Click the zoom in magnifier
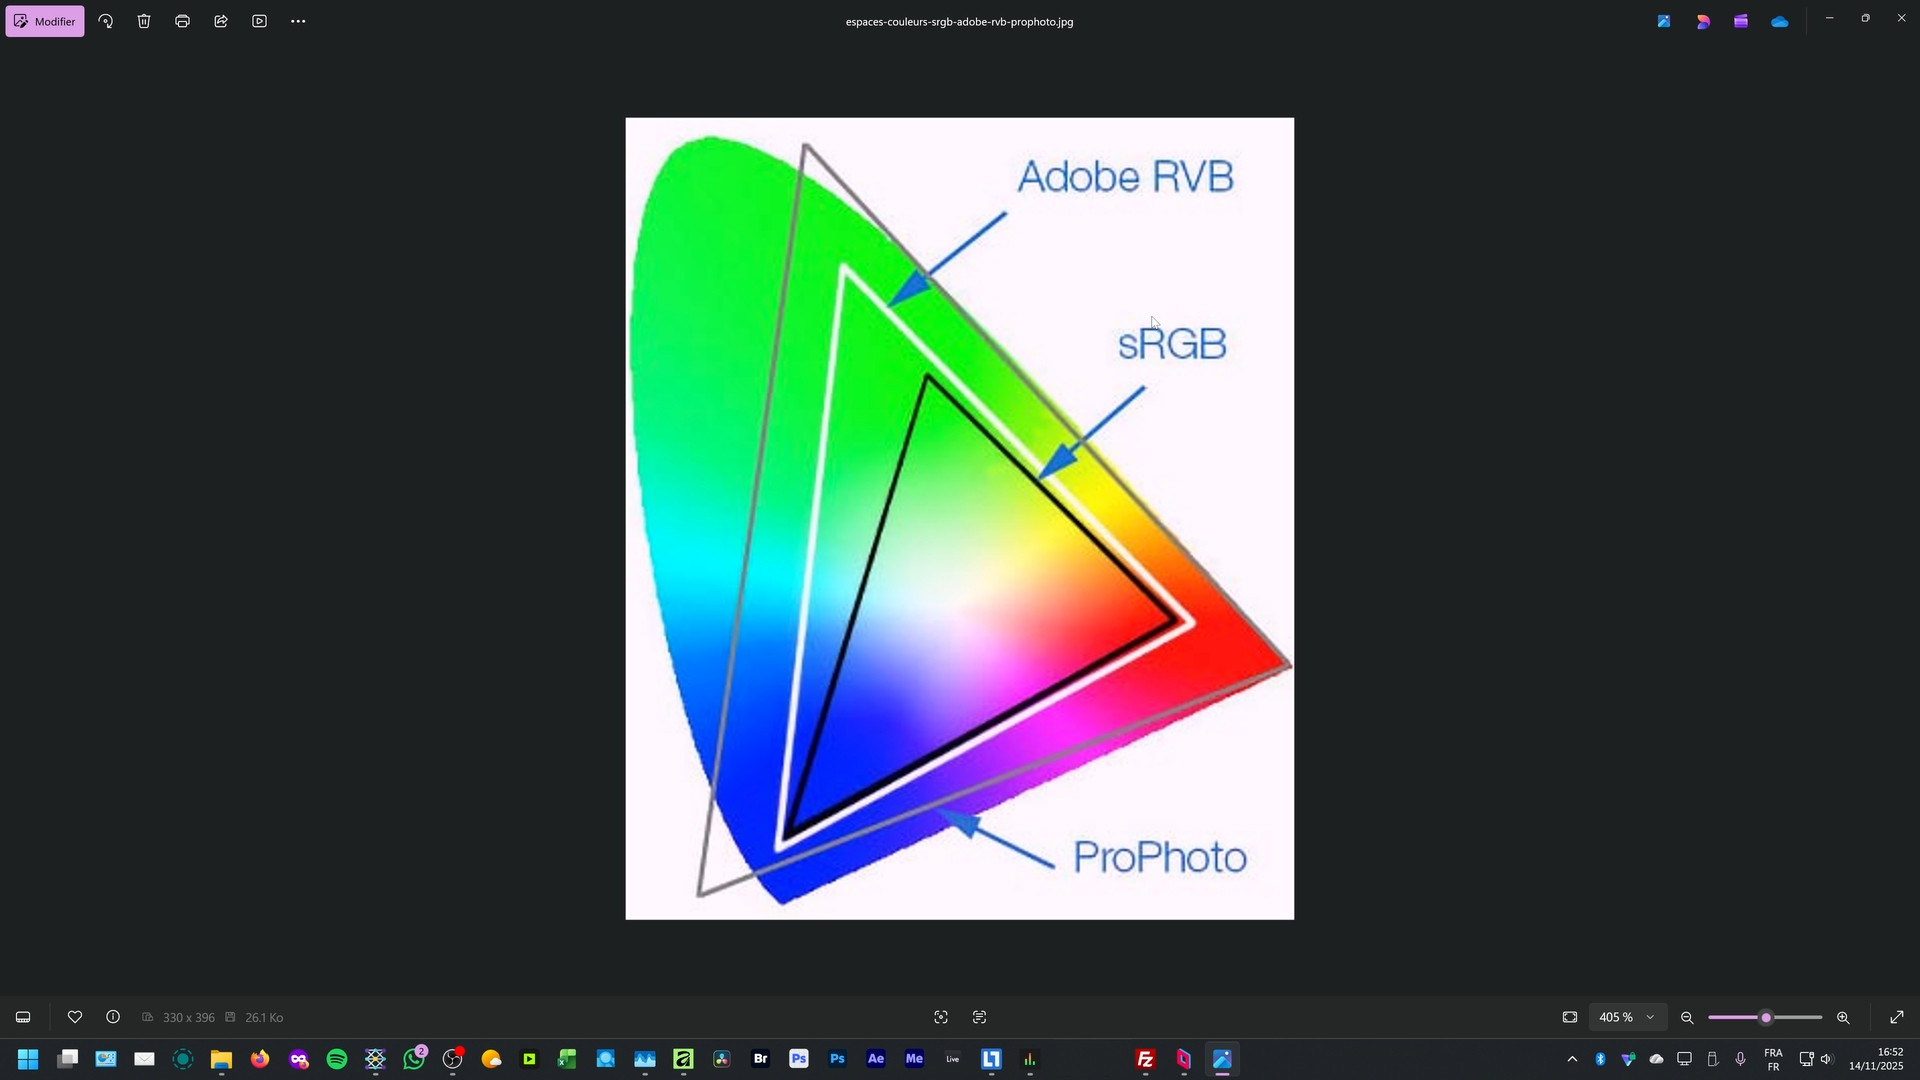The image size is (1920, 1080). 1843,1018
